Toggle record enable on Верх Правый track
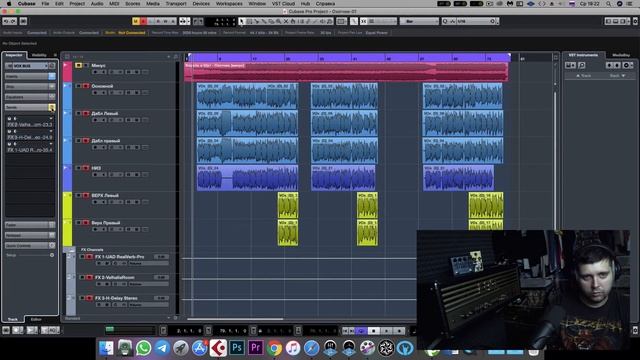 [86, 223]
